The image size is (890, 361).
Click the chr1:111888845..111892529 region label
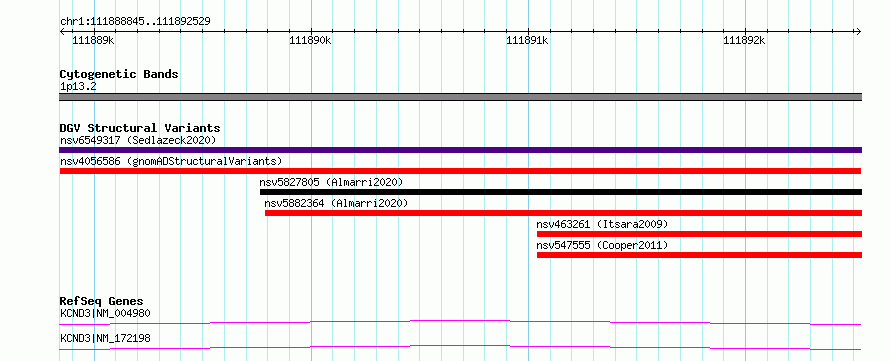coord(135,22)
